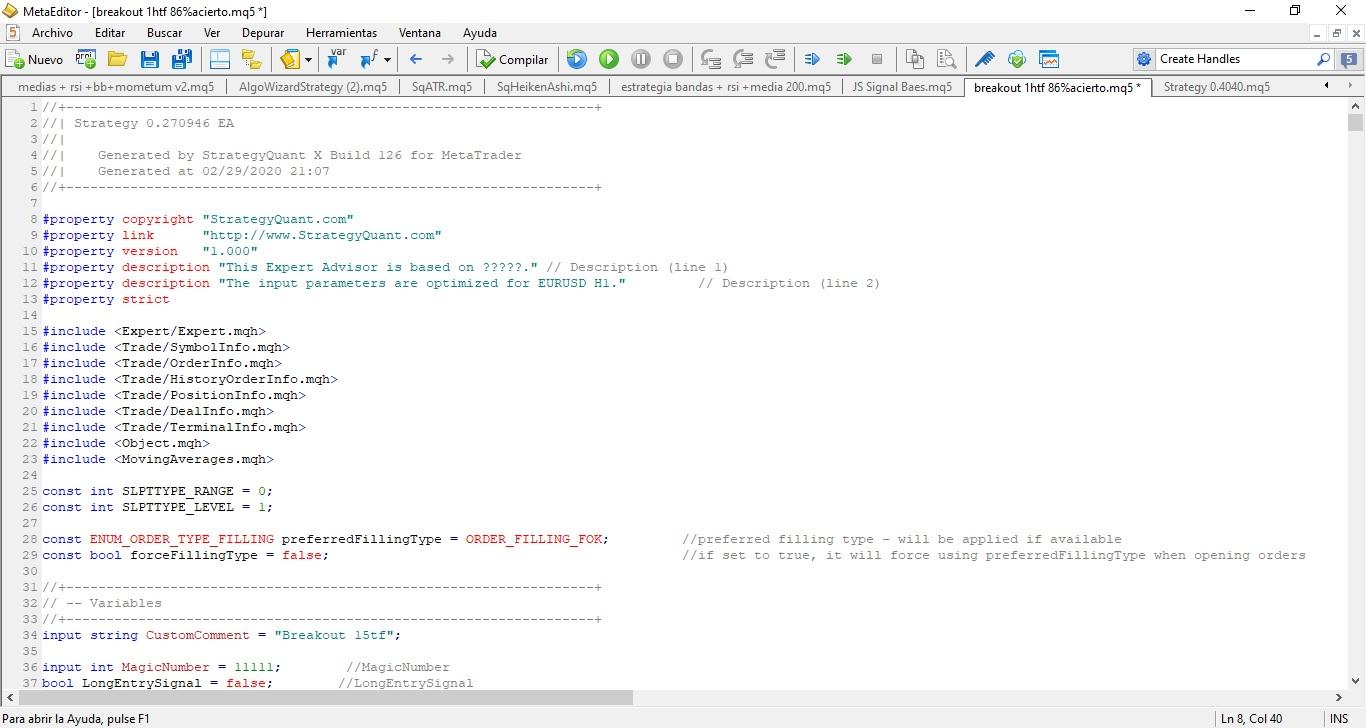1366x728 pixels.
Task: Click the search settings gear icon
Action: coord(1144,59)
